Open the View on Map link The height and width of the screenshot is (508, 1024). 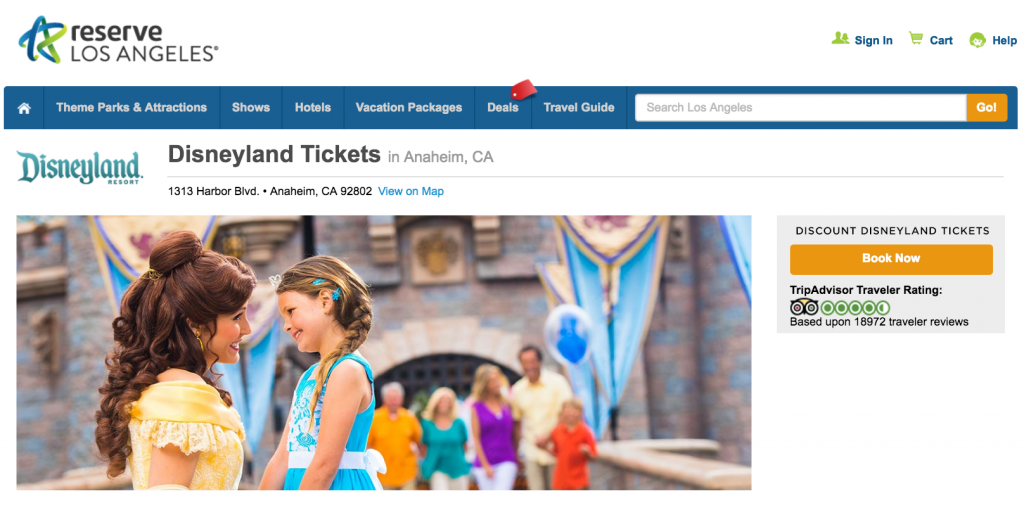click(411, 191)
